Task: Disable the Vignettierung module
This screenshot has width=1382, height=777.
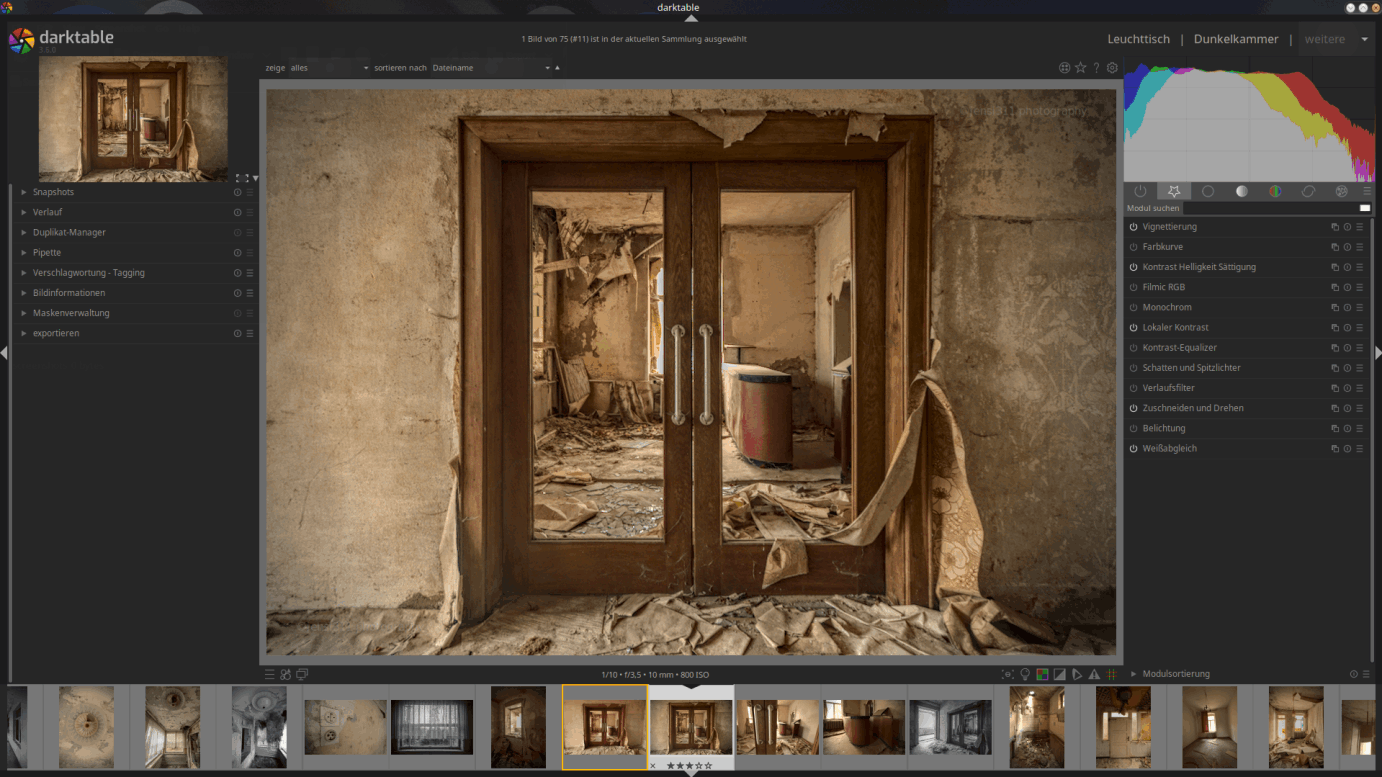Action: [1133, 227]
